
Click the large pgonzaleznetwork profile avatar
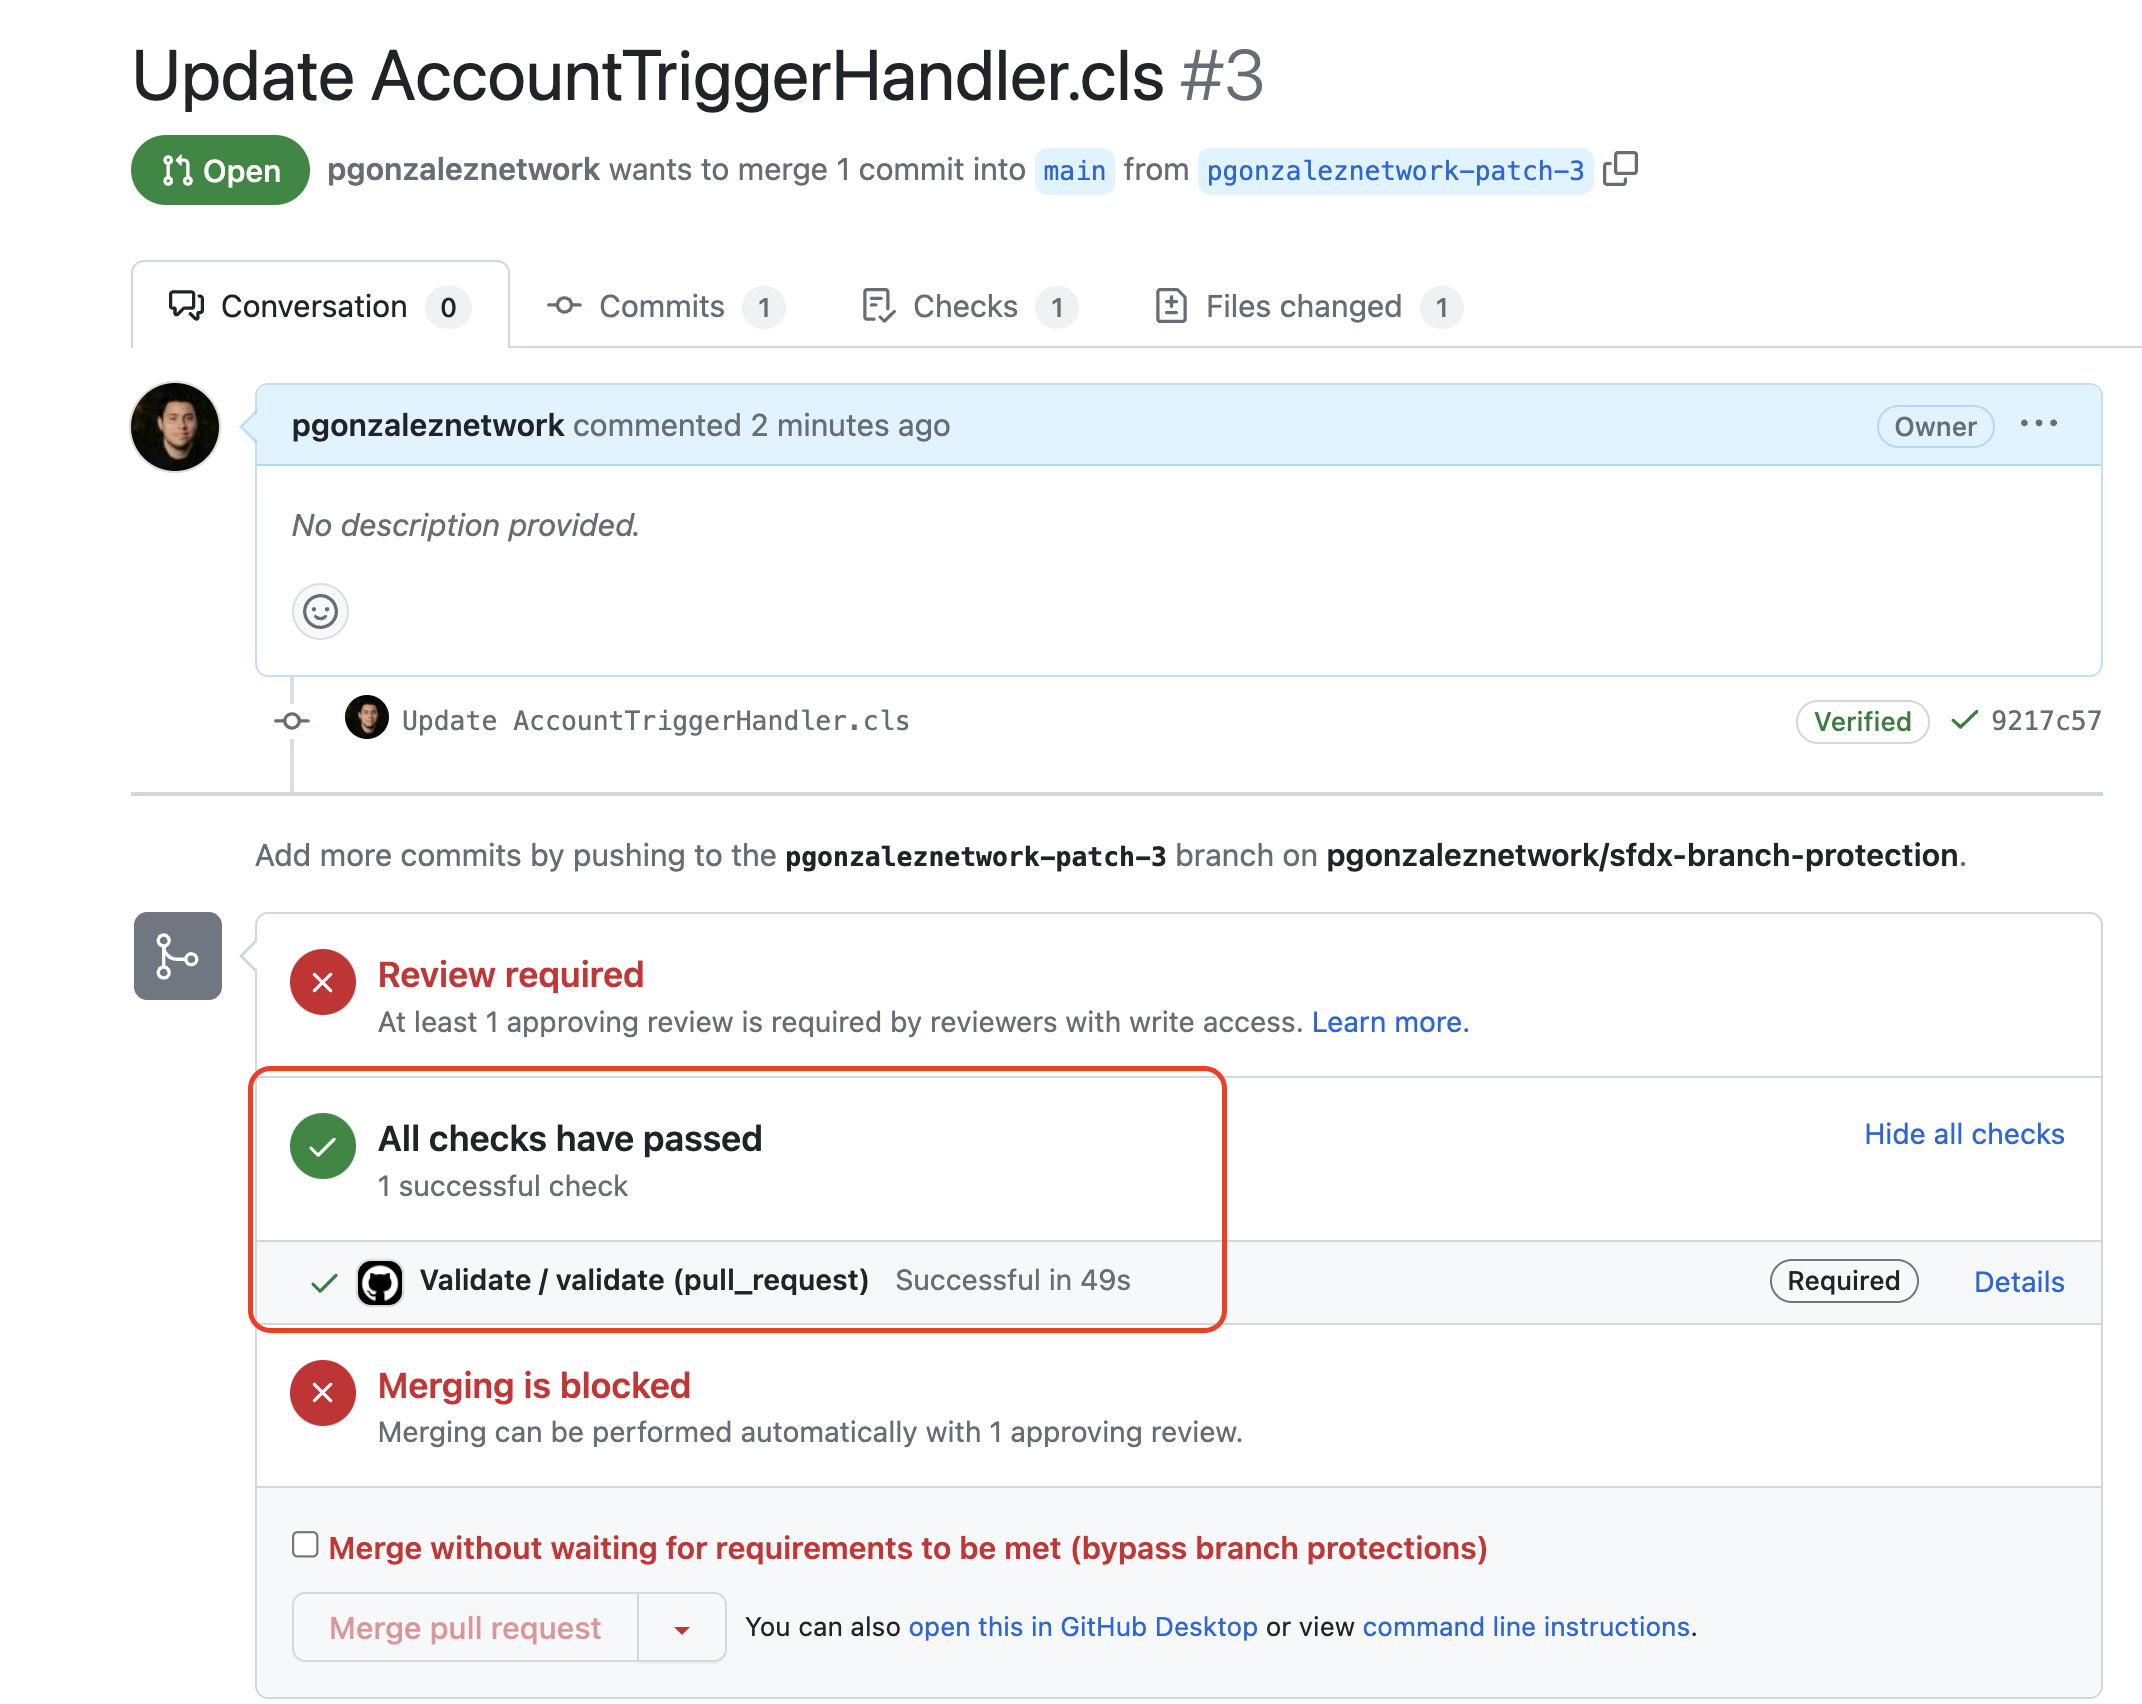click(175, 427)
